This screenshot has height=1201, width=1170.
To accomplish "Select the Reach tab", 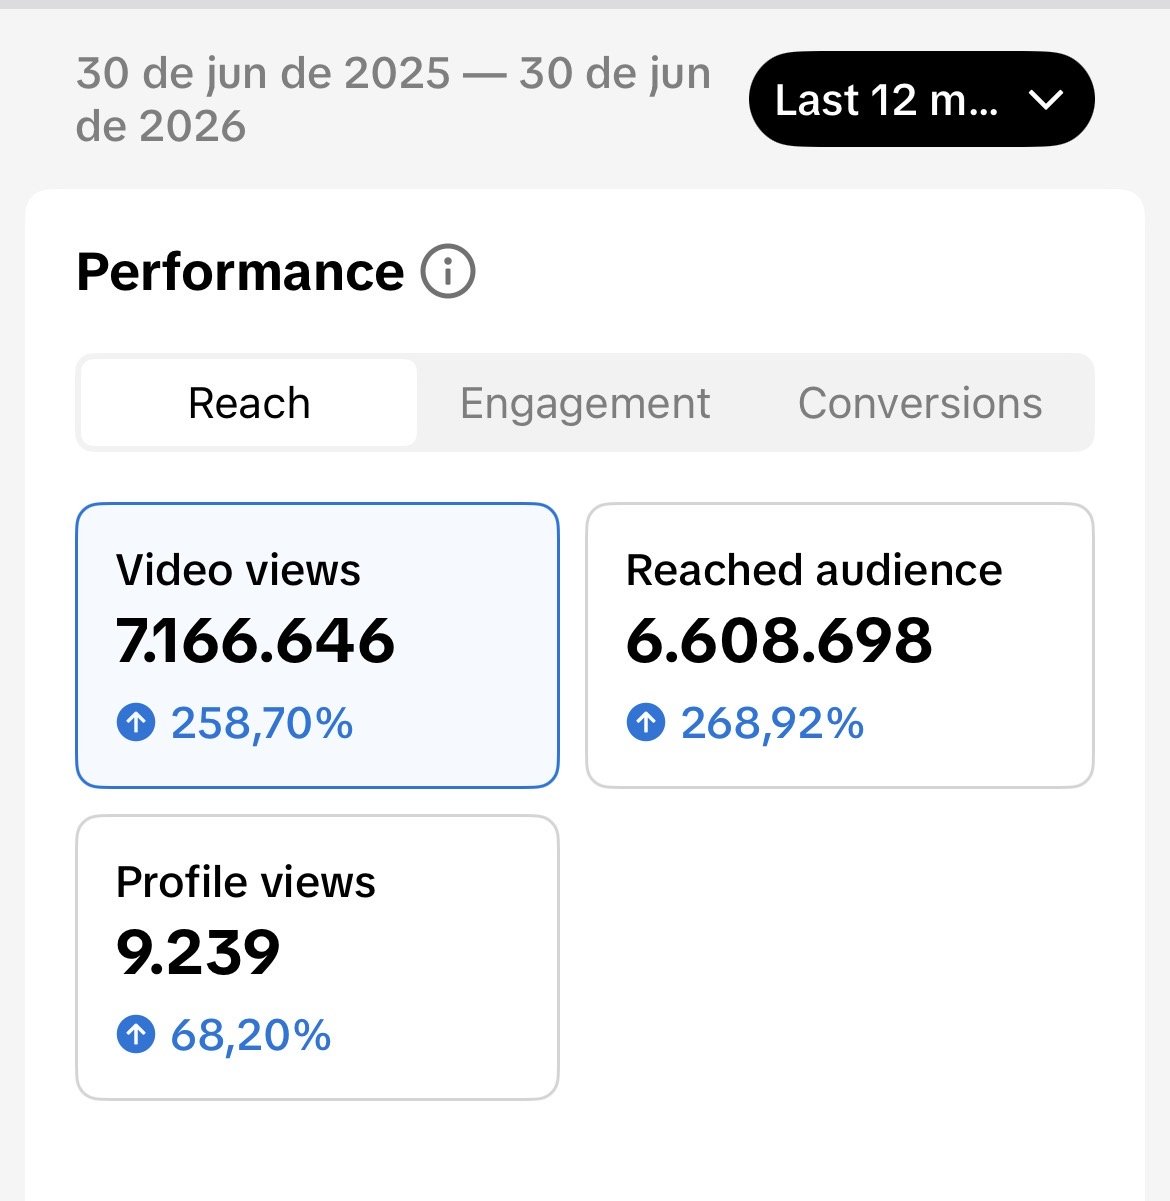I will [249, 403].
